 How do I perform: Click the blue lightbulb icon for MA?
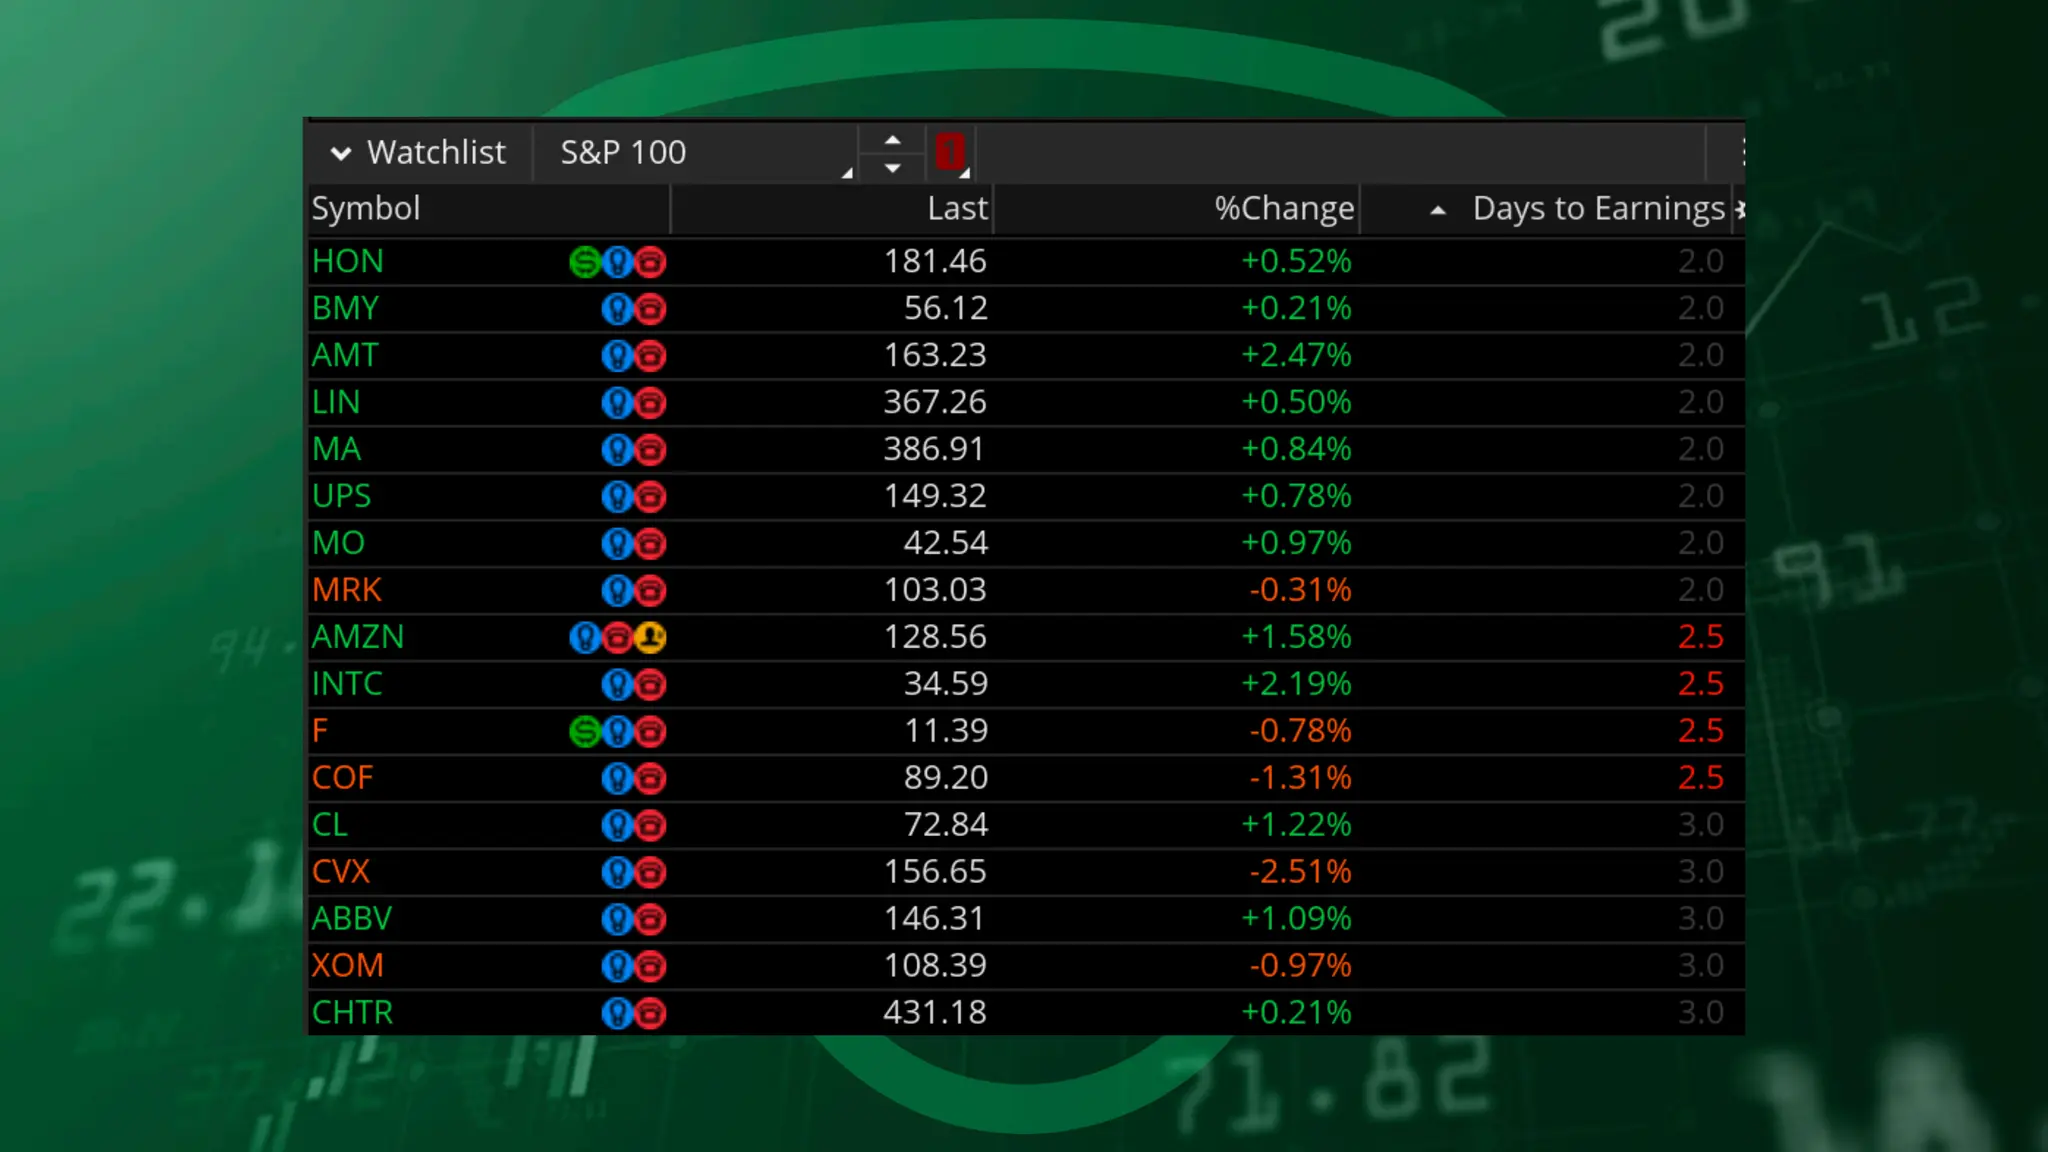pos(618,450)
